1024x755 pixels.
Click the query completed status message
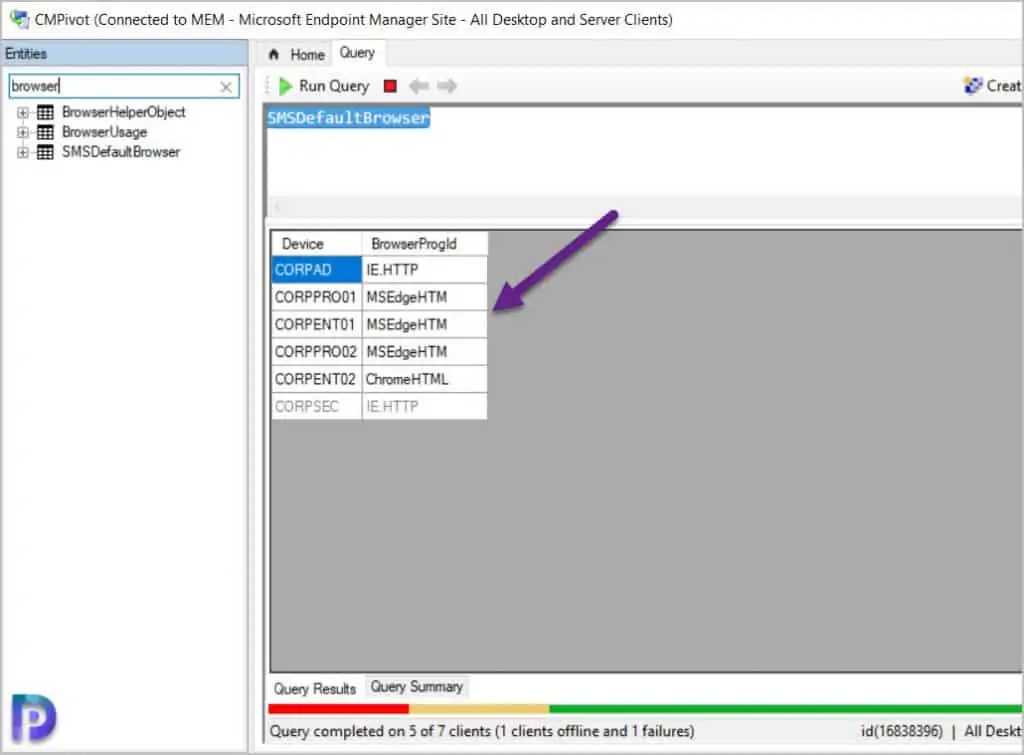482,731
